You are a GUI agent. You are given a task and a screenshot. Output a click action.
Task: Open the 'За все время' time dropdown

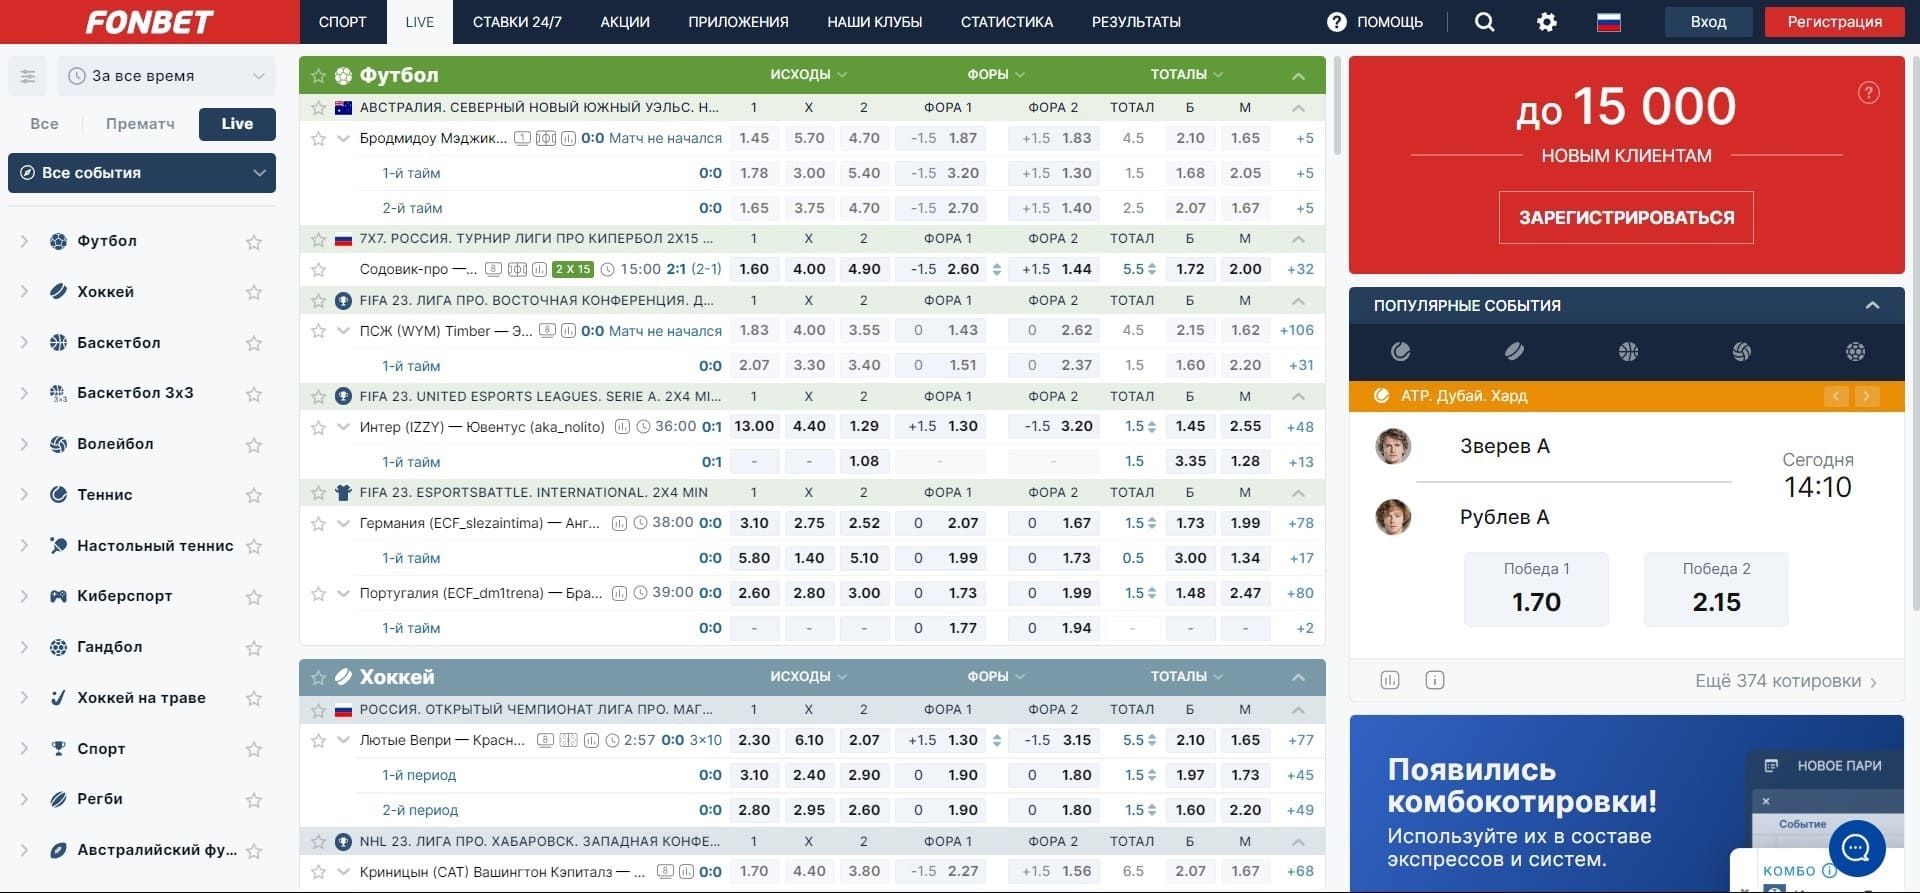click(166, 76)
